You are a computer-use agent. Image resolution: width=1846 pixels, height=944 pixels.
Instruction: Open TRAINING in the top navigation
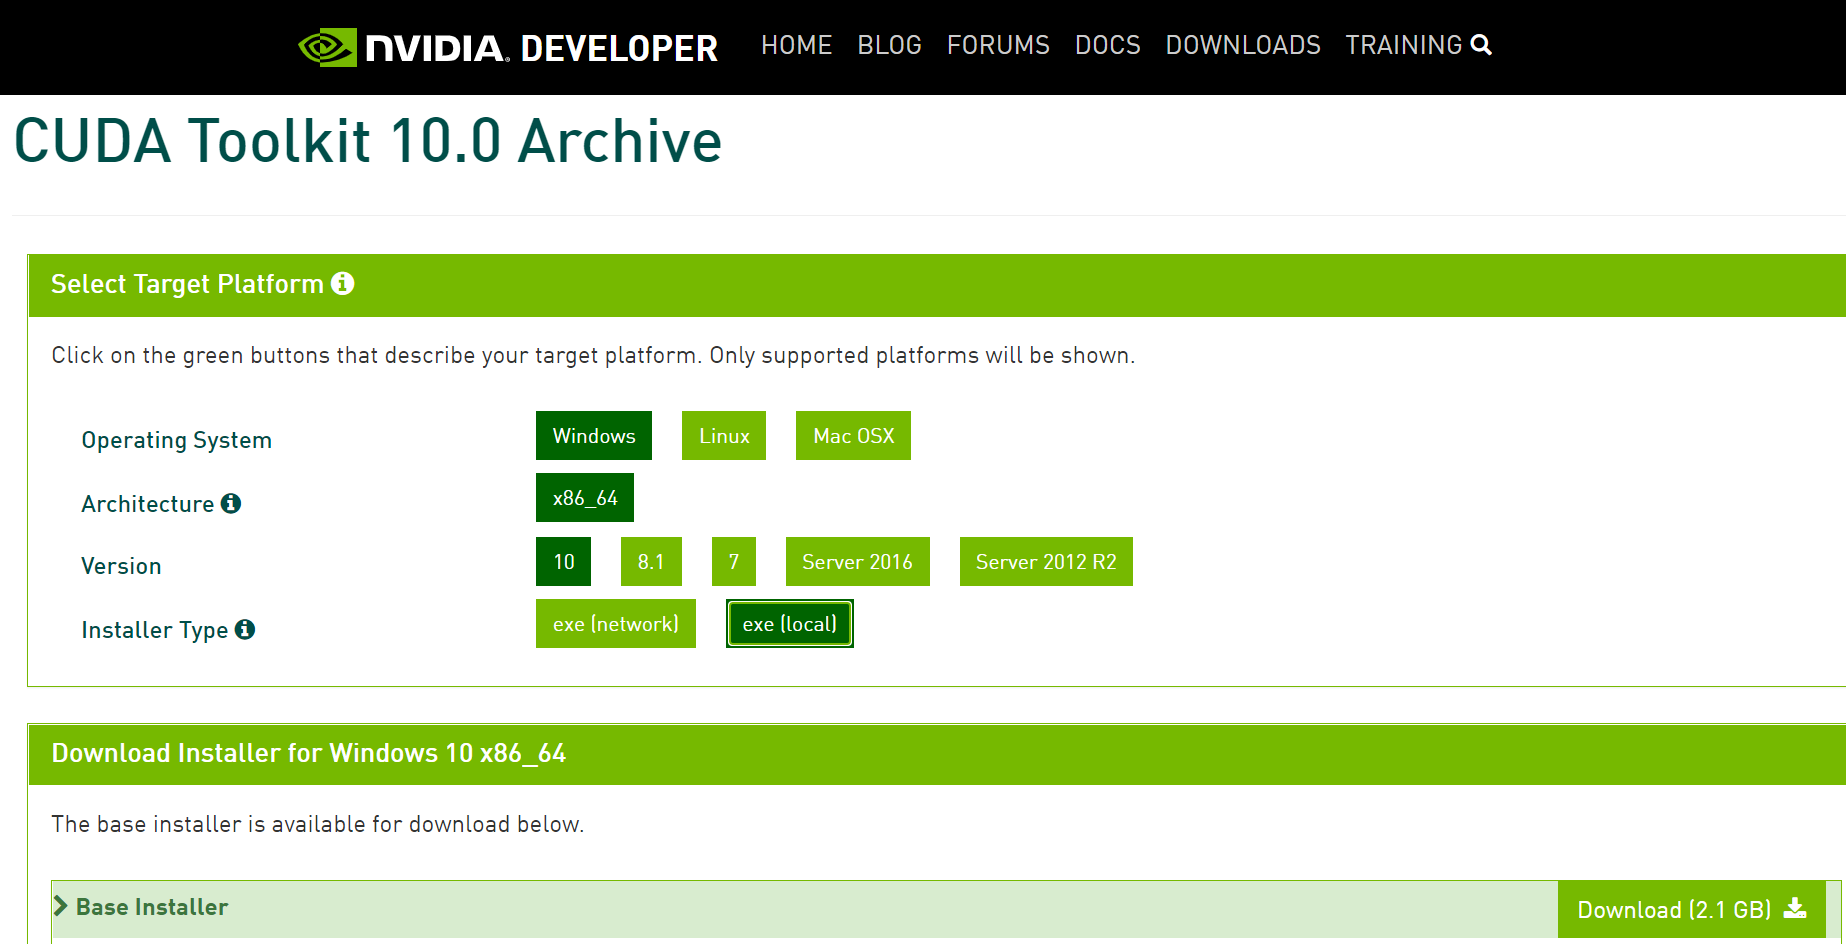click(x=1403, y=45)
